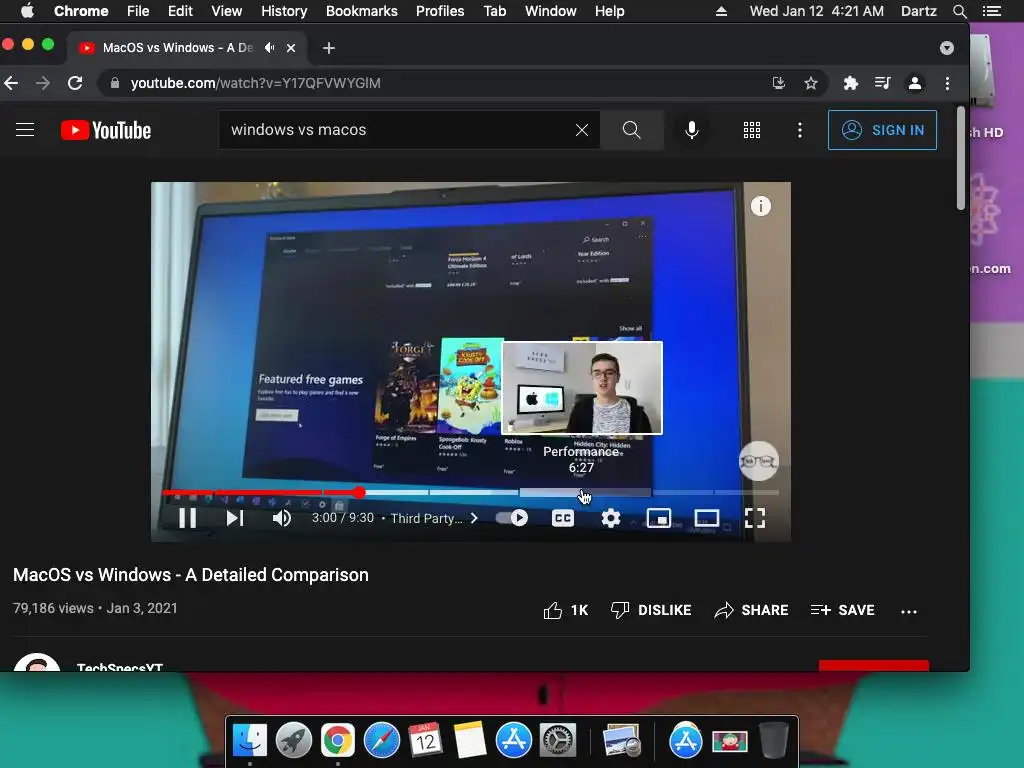This screenshot has height=768, width=1024.
Task: Mute the tab audio icon
Action: coord(269,48)
